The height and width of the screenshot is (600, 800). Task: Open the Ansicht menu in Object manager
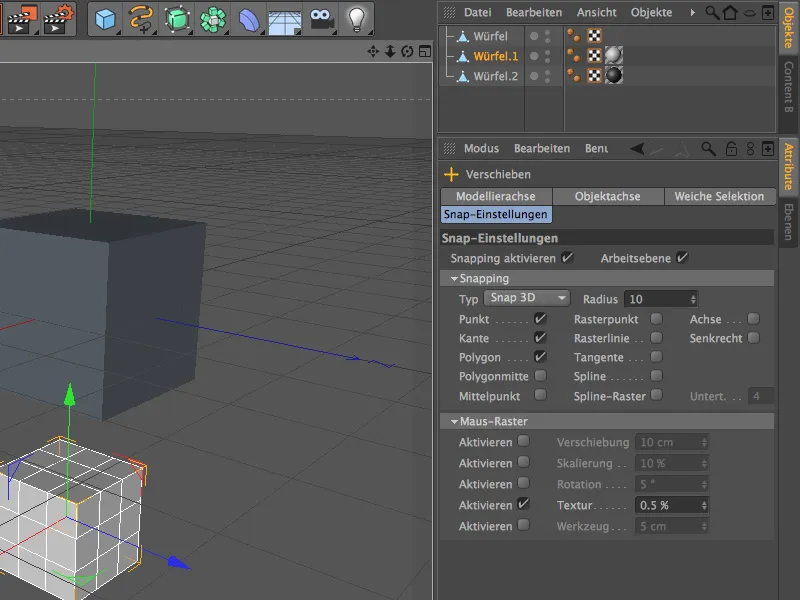tap(595, 13)
